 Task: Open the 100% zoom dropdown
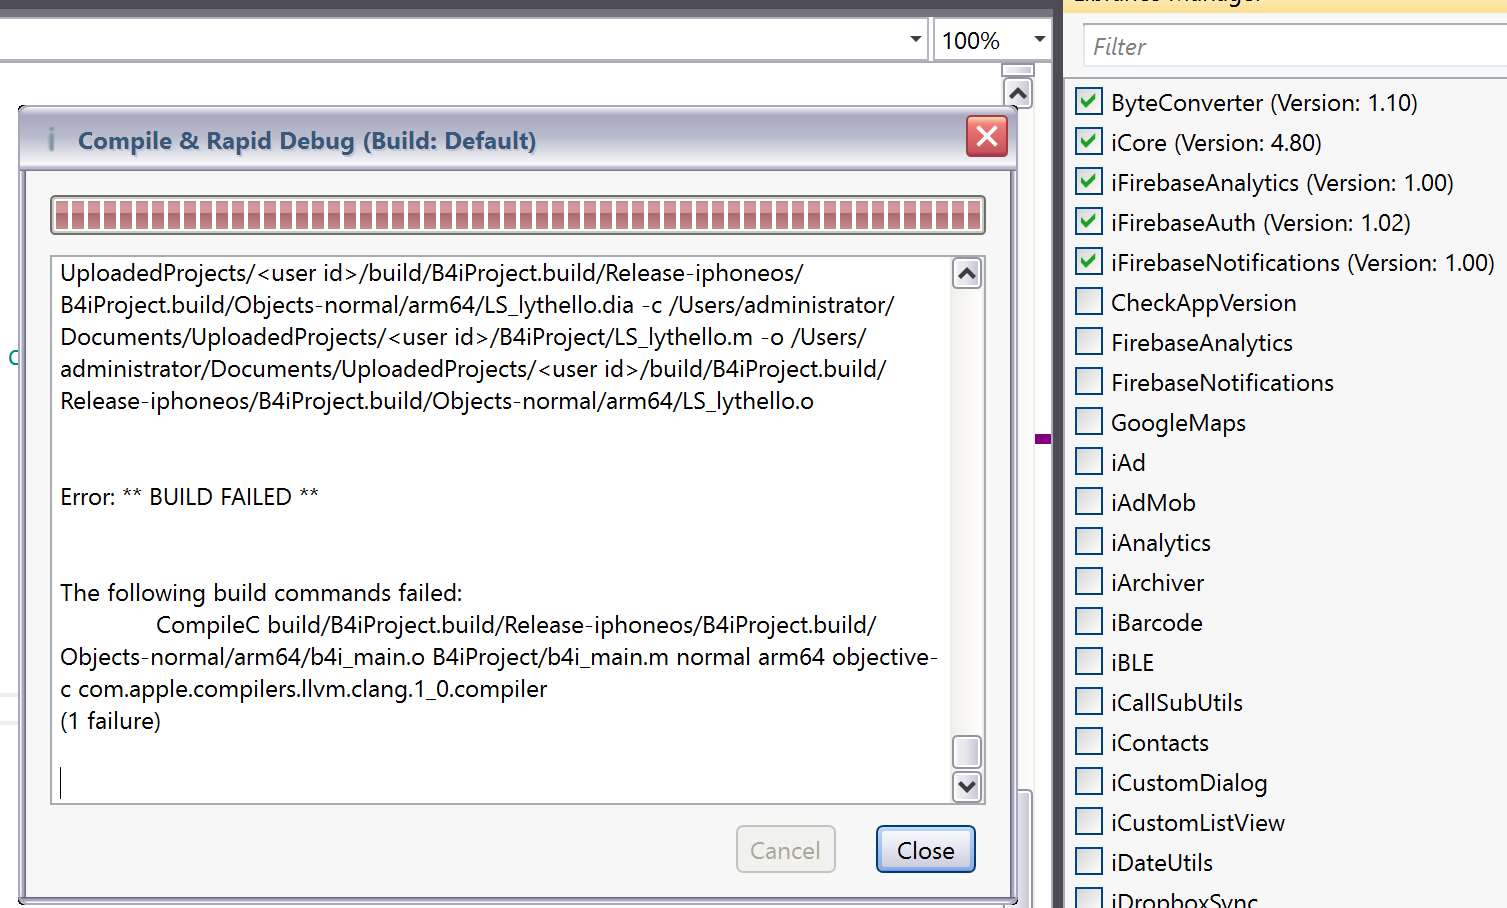(x=1039, y=40)
